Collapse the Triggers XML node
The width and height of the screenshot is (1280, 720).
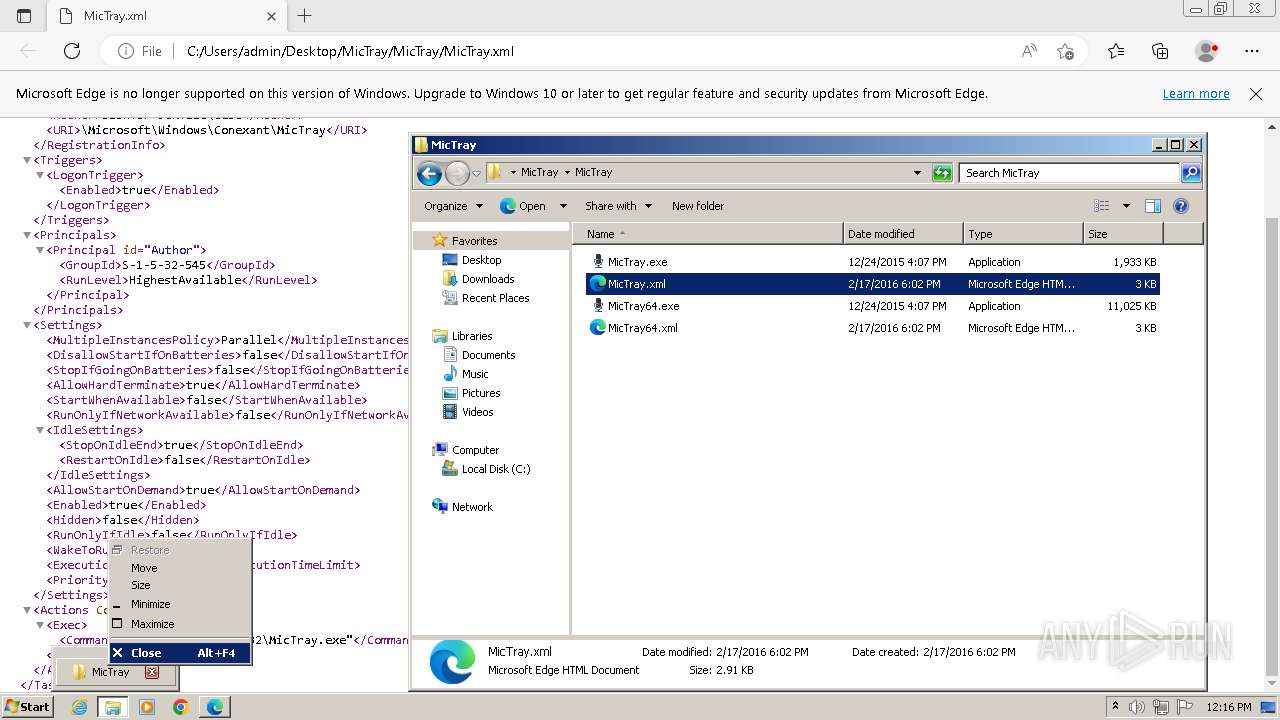27,160
